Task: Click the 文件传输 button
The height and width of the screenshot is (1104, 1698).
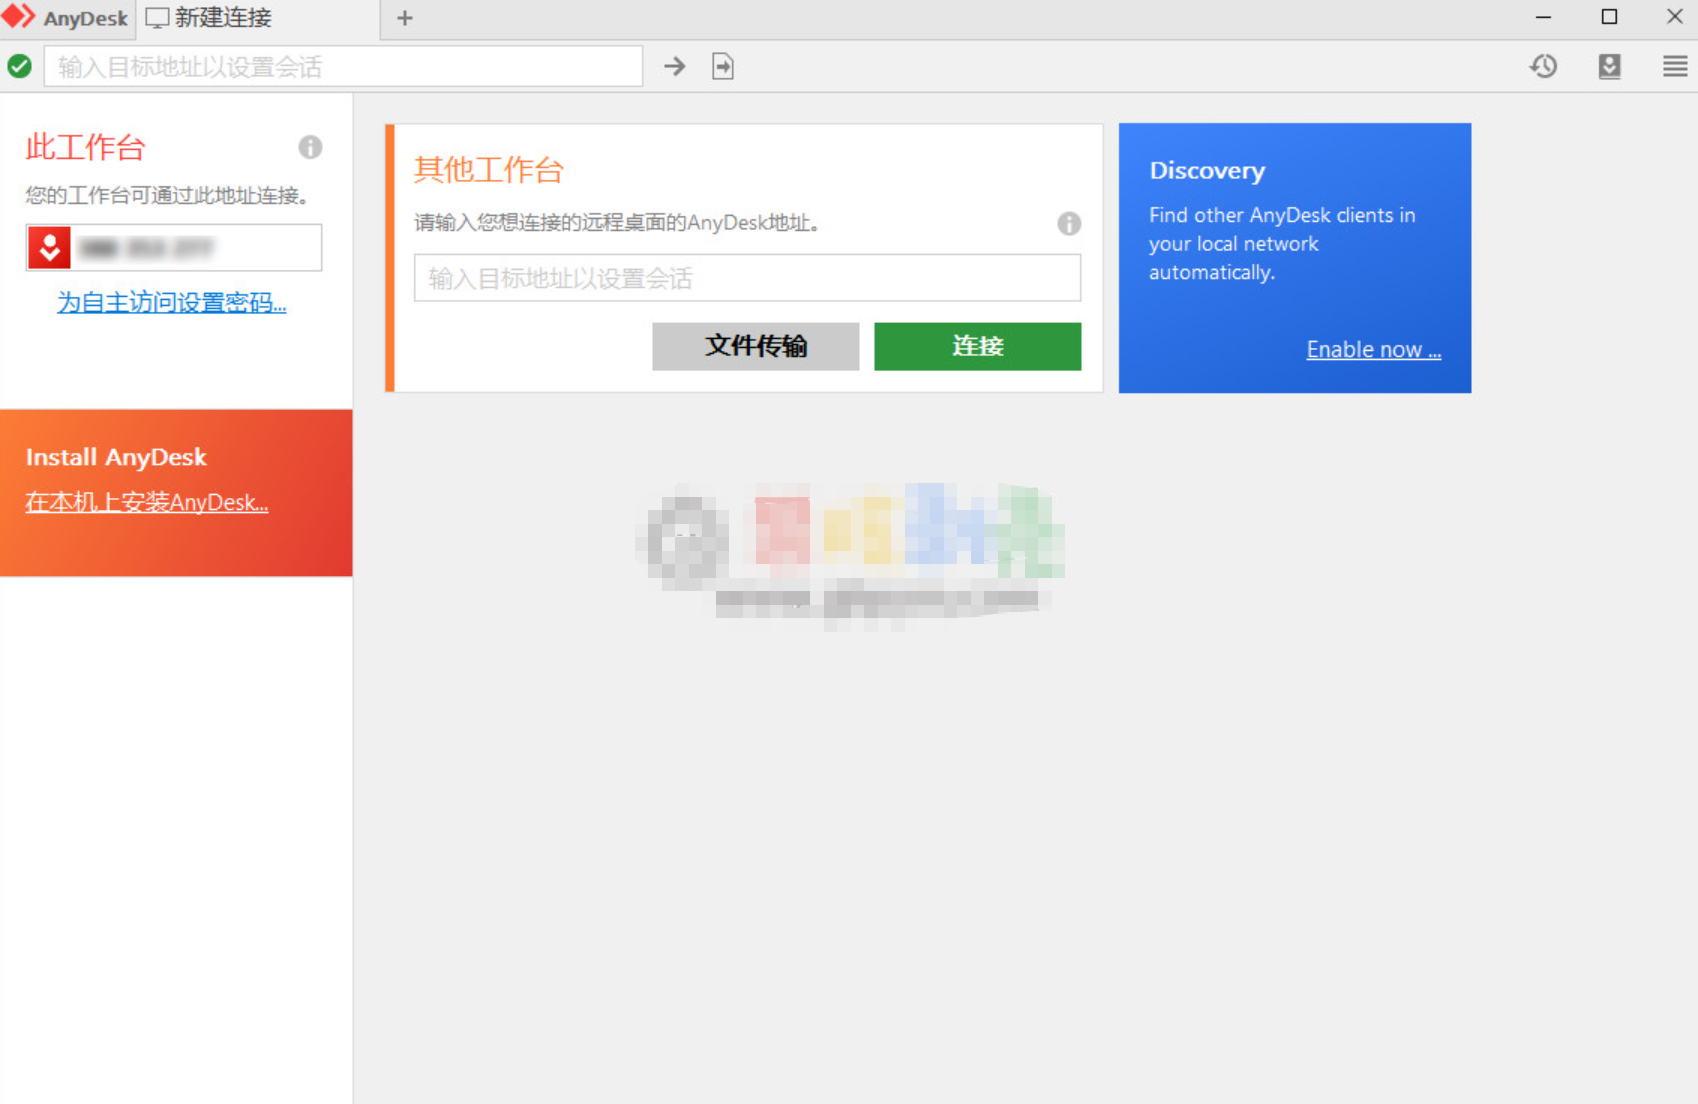Action: 755,346
